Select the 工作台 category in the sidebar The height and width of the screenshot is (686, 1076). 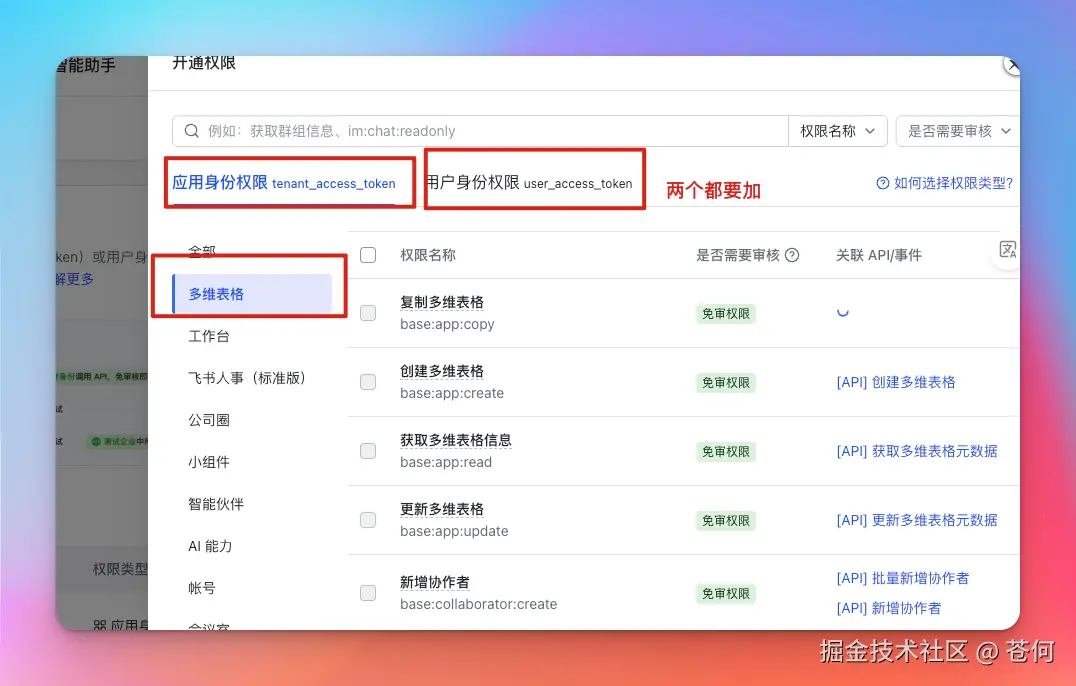click(x=211, y=337)
